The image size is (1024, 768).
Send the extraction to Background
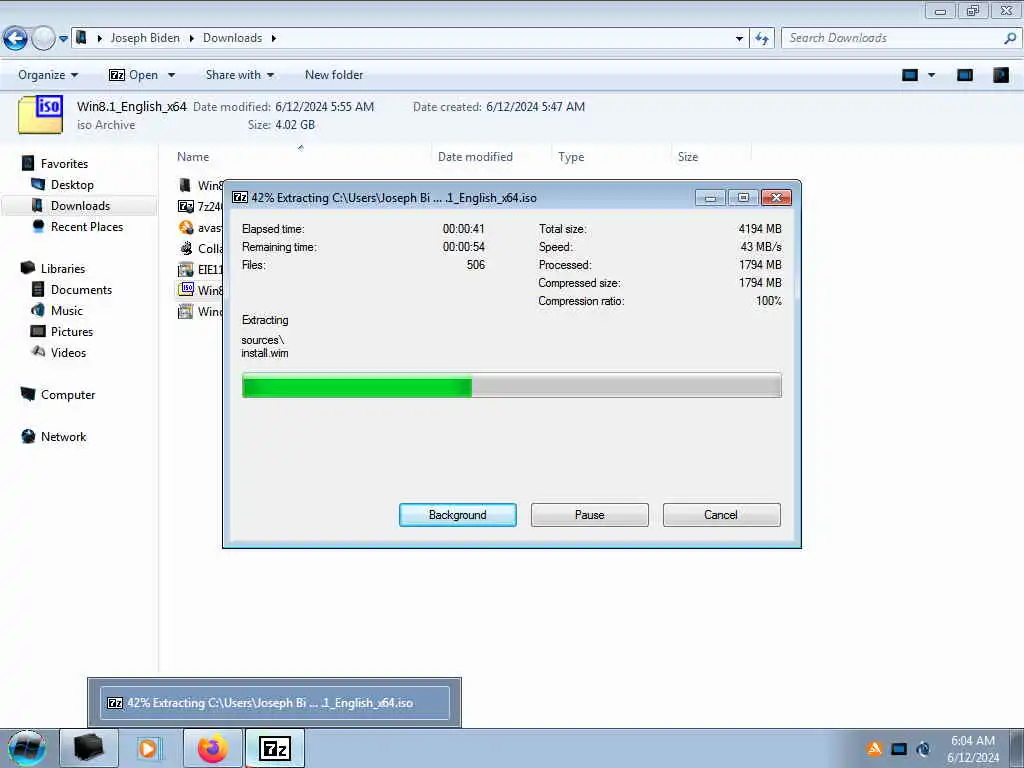[x=457, y=515]
